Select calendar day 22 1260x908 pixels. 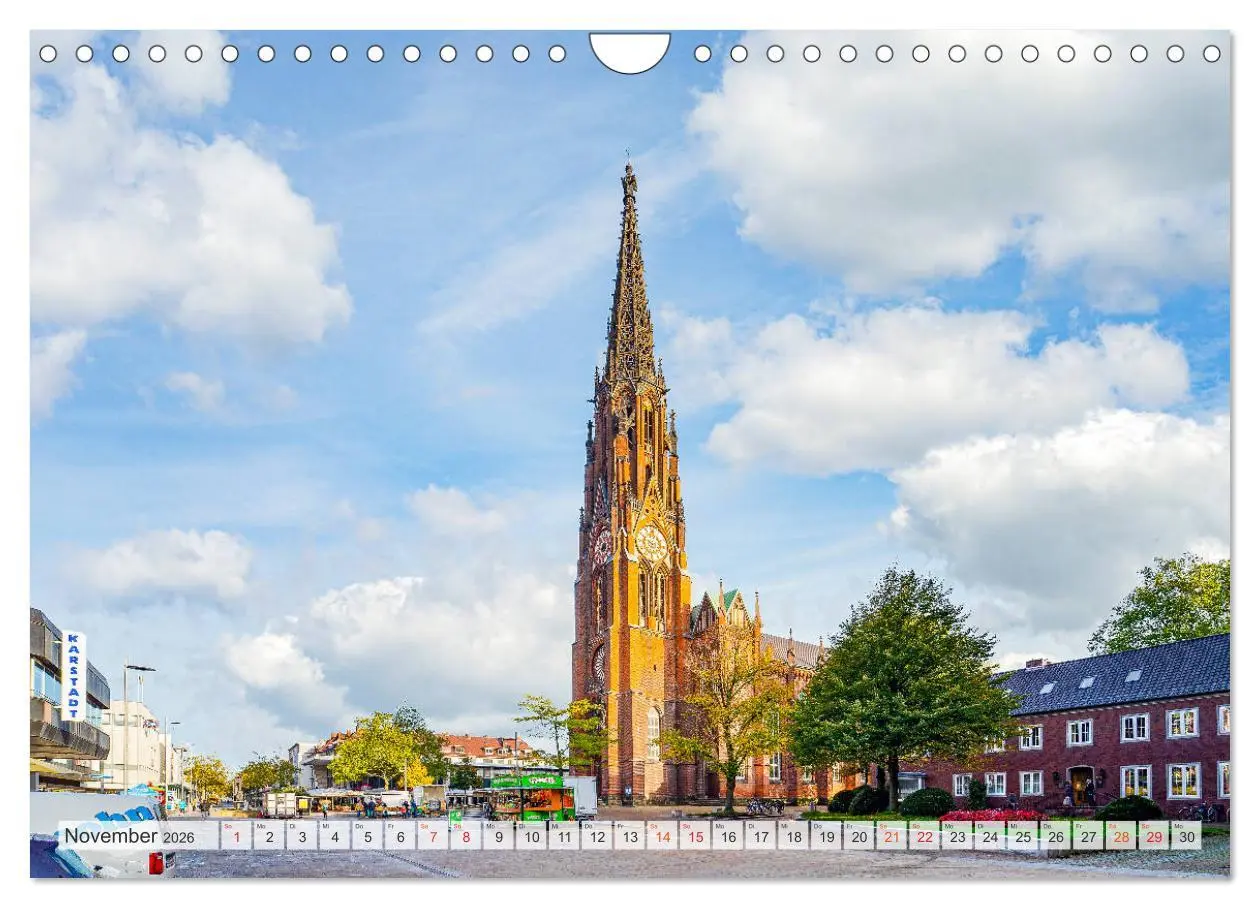click(x=924, y=836)
